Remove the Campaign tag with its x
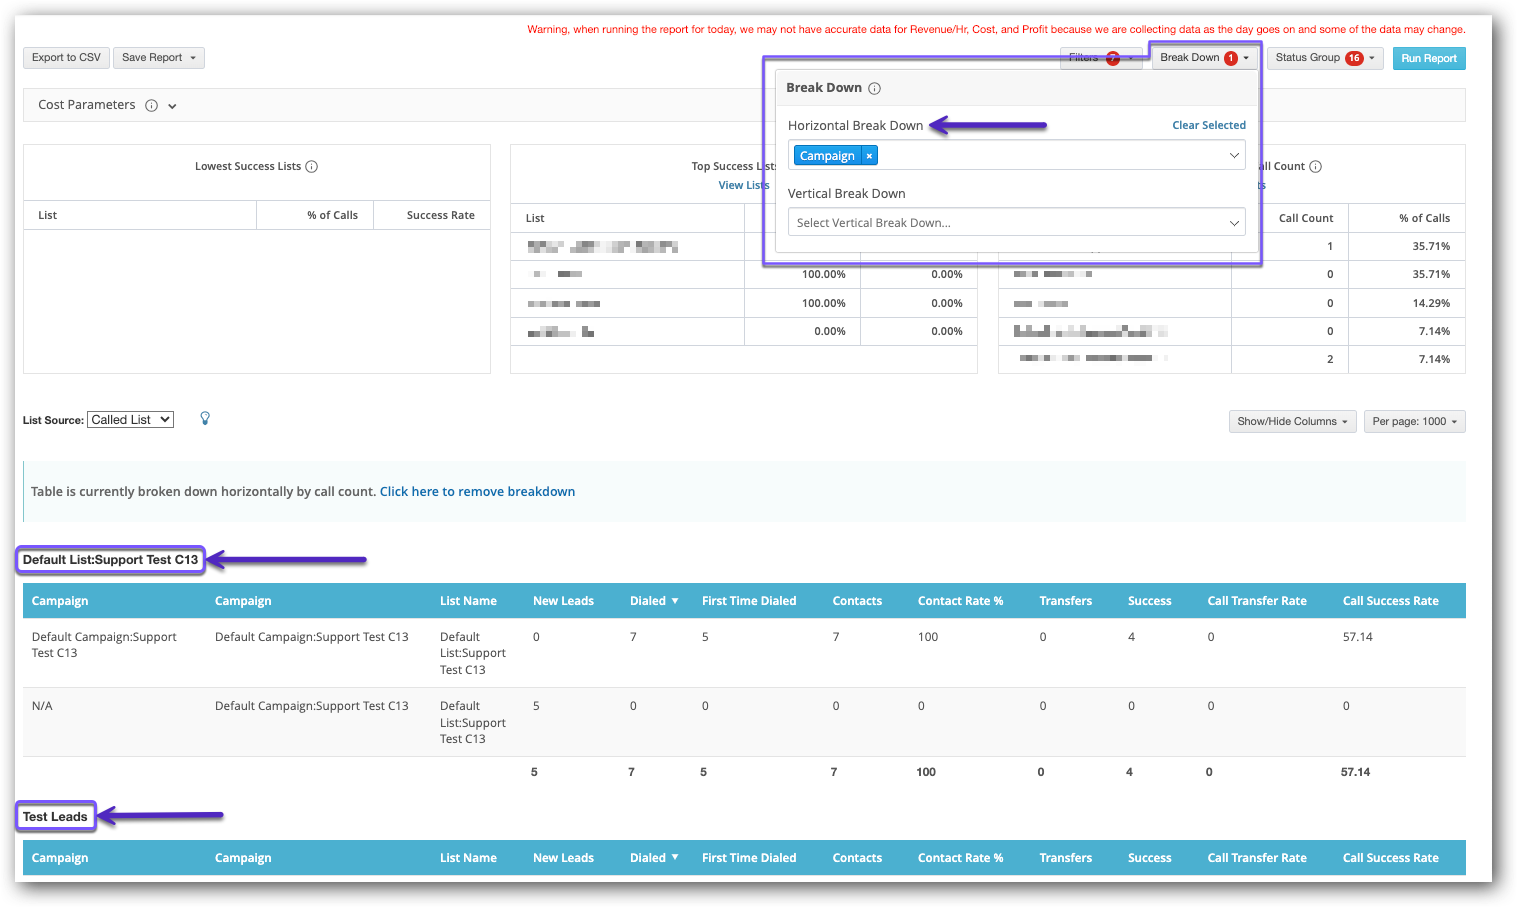The width and height of the screenshot is (1517, 907). 870,156
